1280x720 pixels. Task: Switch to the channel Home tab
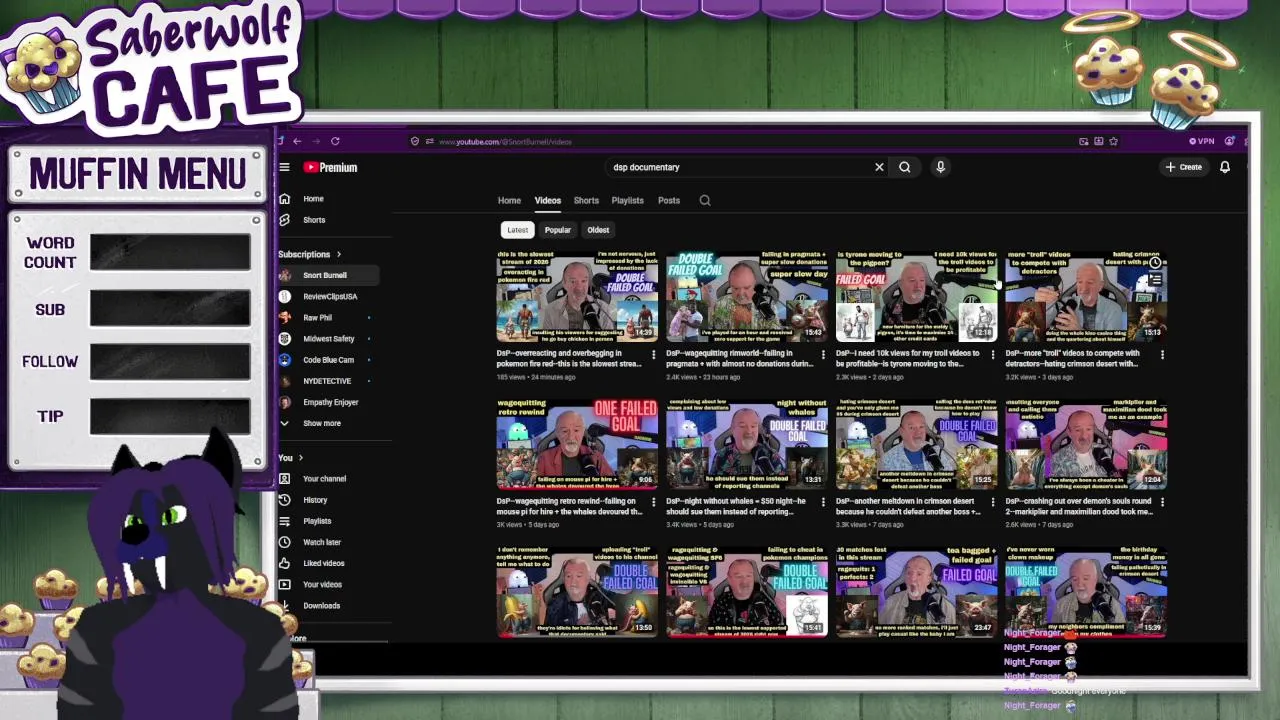click(509, 200)
